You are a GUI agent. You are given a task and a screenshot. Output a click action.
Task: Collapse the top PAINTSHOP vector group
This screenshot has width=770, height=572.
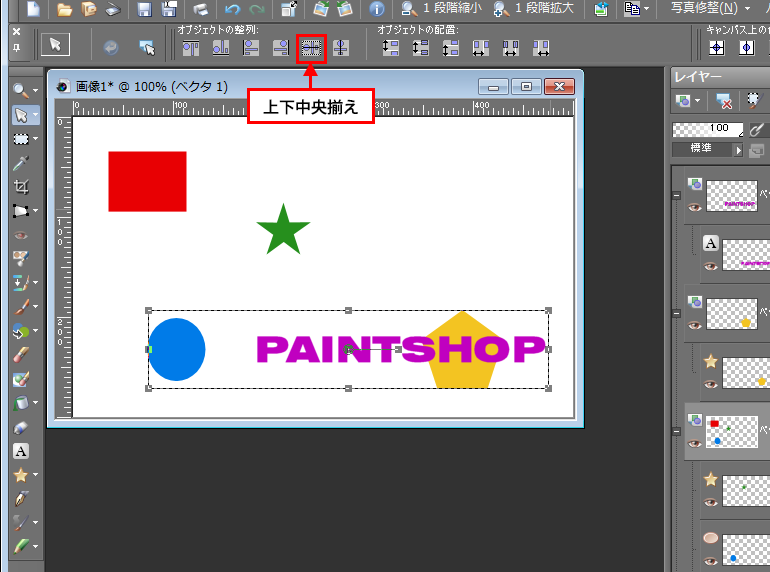(677, 195)
